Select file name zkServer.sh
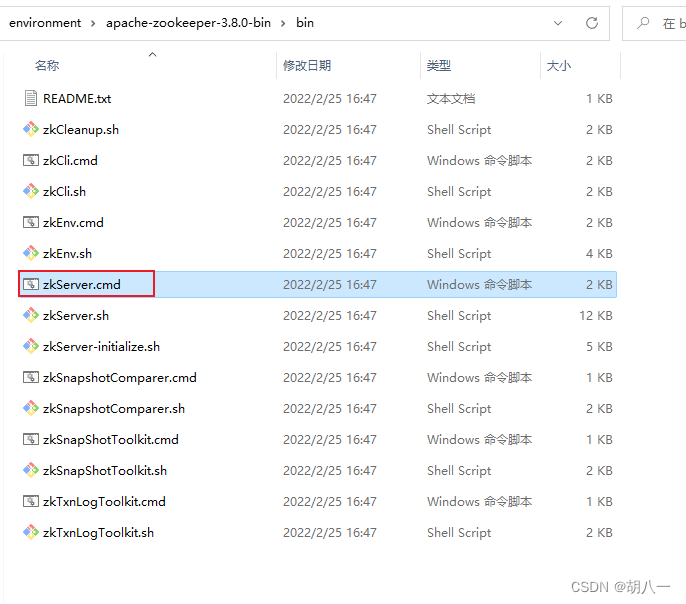Viewport: 686px width, 604px height. coord(76,316)
